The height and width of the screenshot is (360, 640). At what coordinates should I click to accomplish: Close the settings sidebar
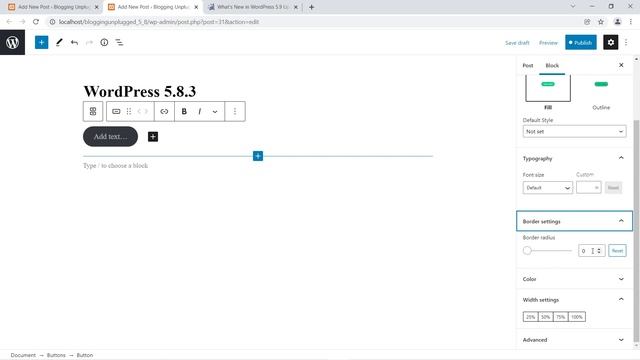(621, 65)
